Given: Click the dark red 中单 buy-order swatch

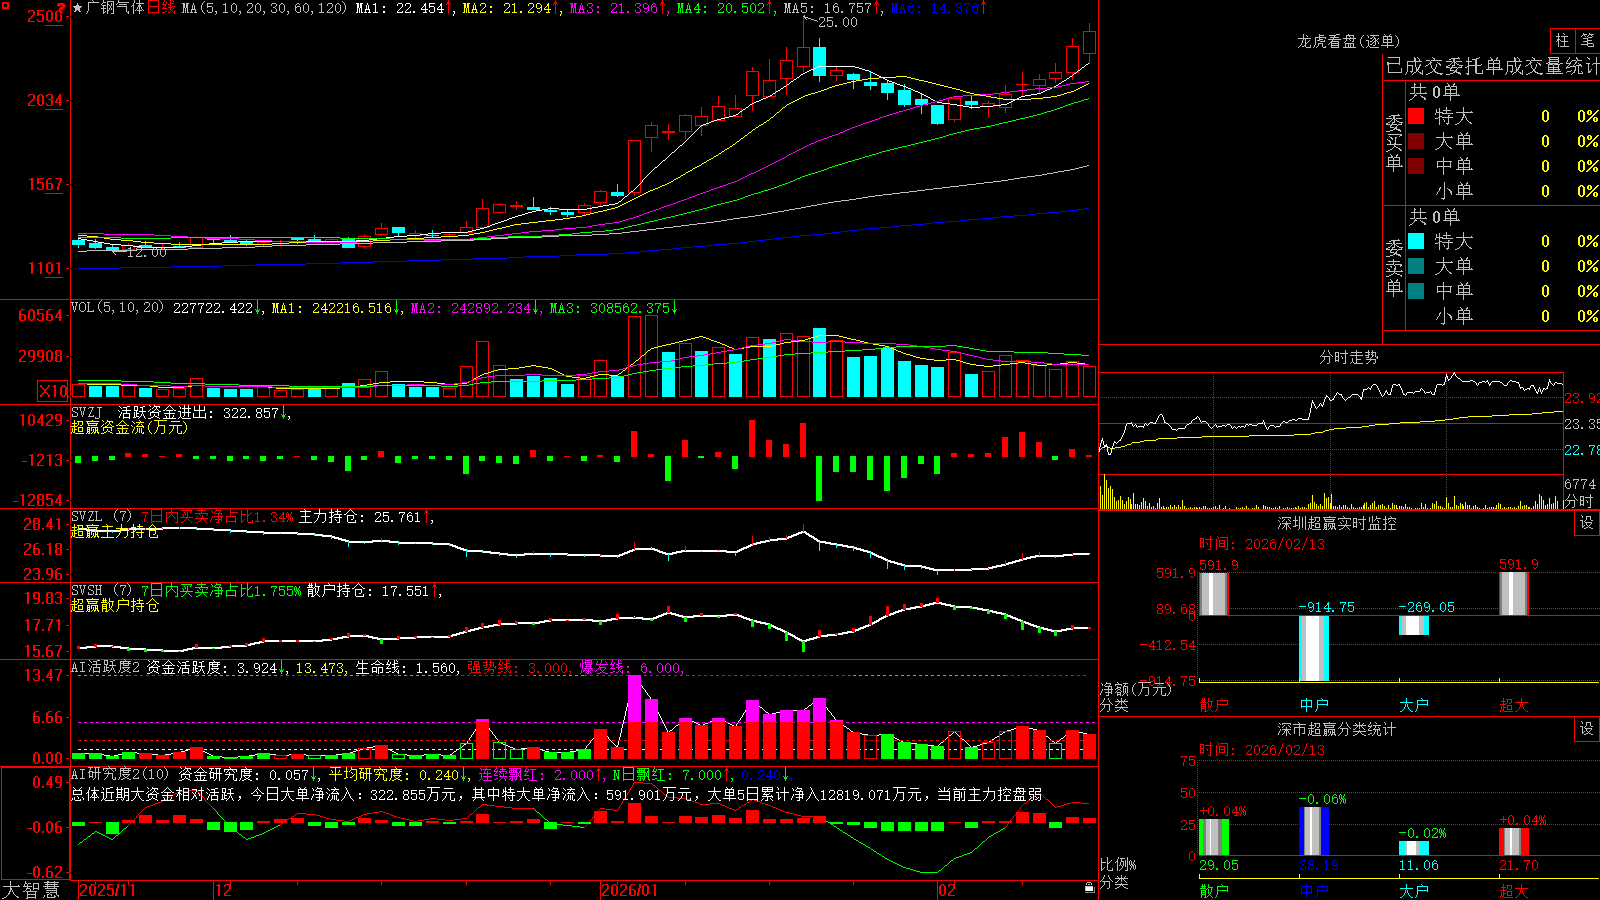Looking at the screenshot, I should [1416, 166].
